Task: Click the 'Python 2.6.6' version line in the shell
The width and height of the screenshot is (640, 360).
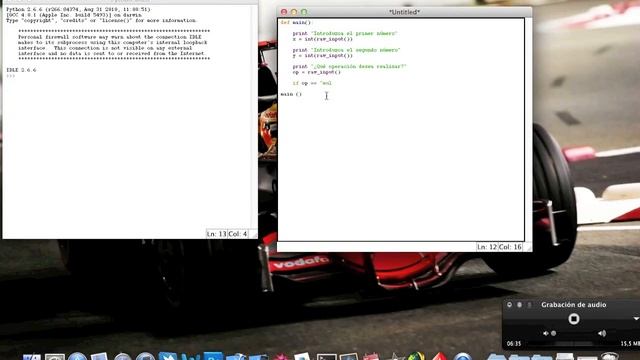Action: tap(78, 9)
